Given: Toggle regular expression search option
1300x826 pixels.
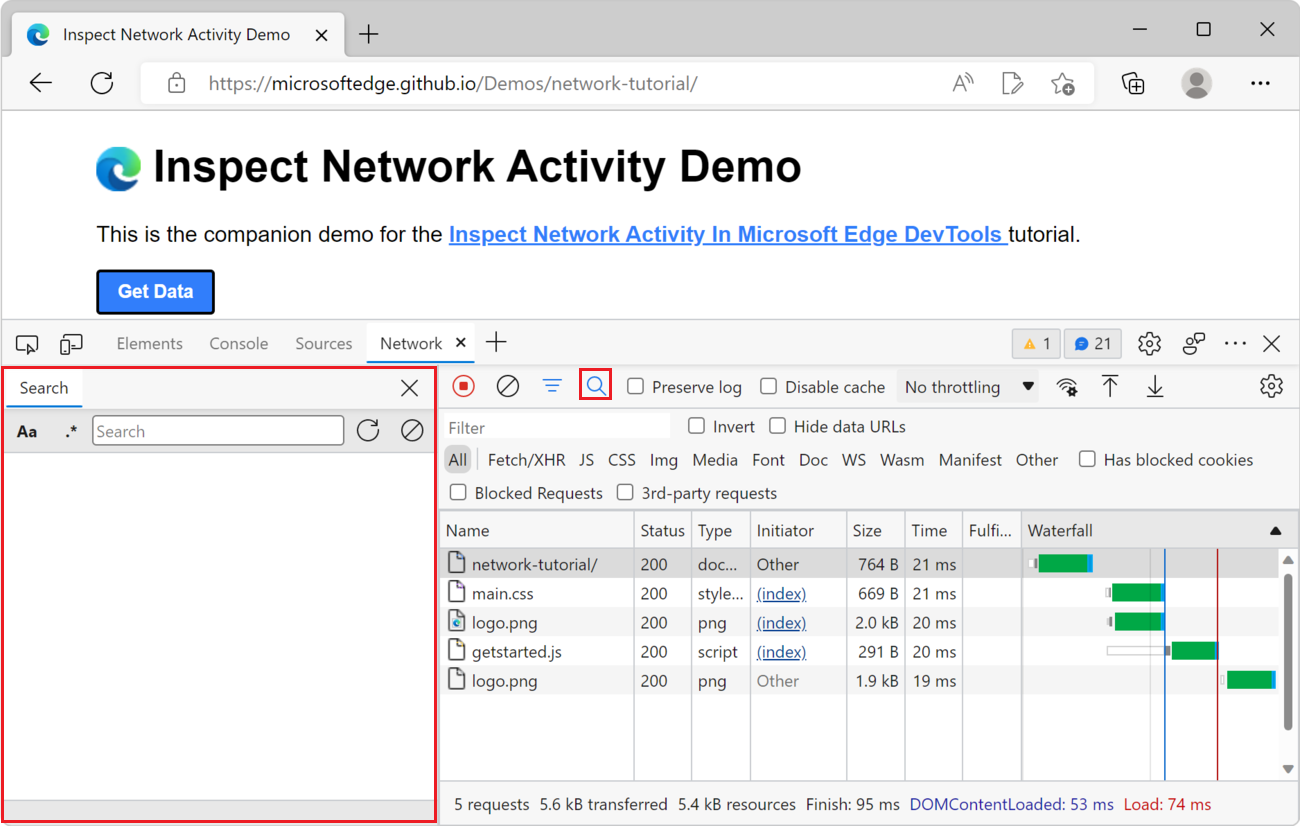Looking at the screenshot, I should point(70,432).
